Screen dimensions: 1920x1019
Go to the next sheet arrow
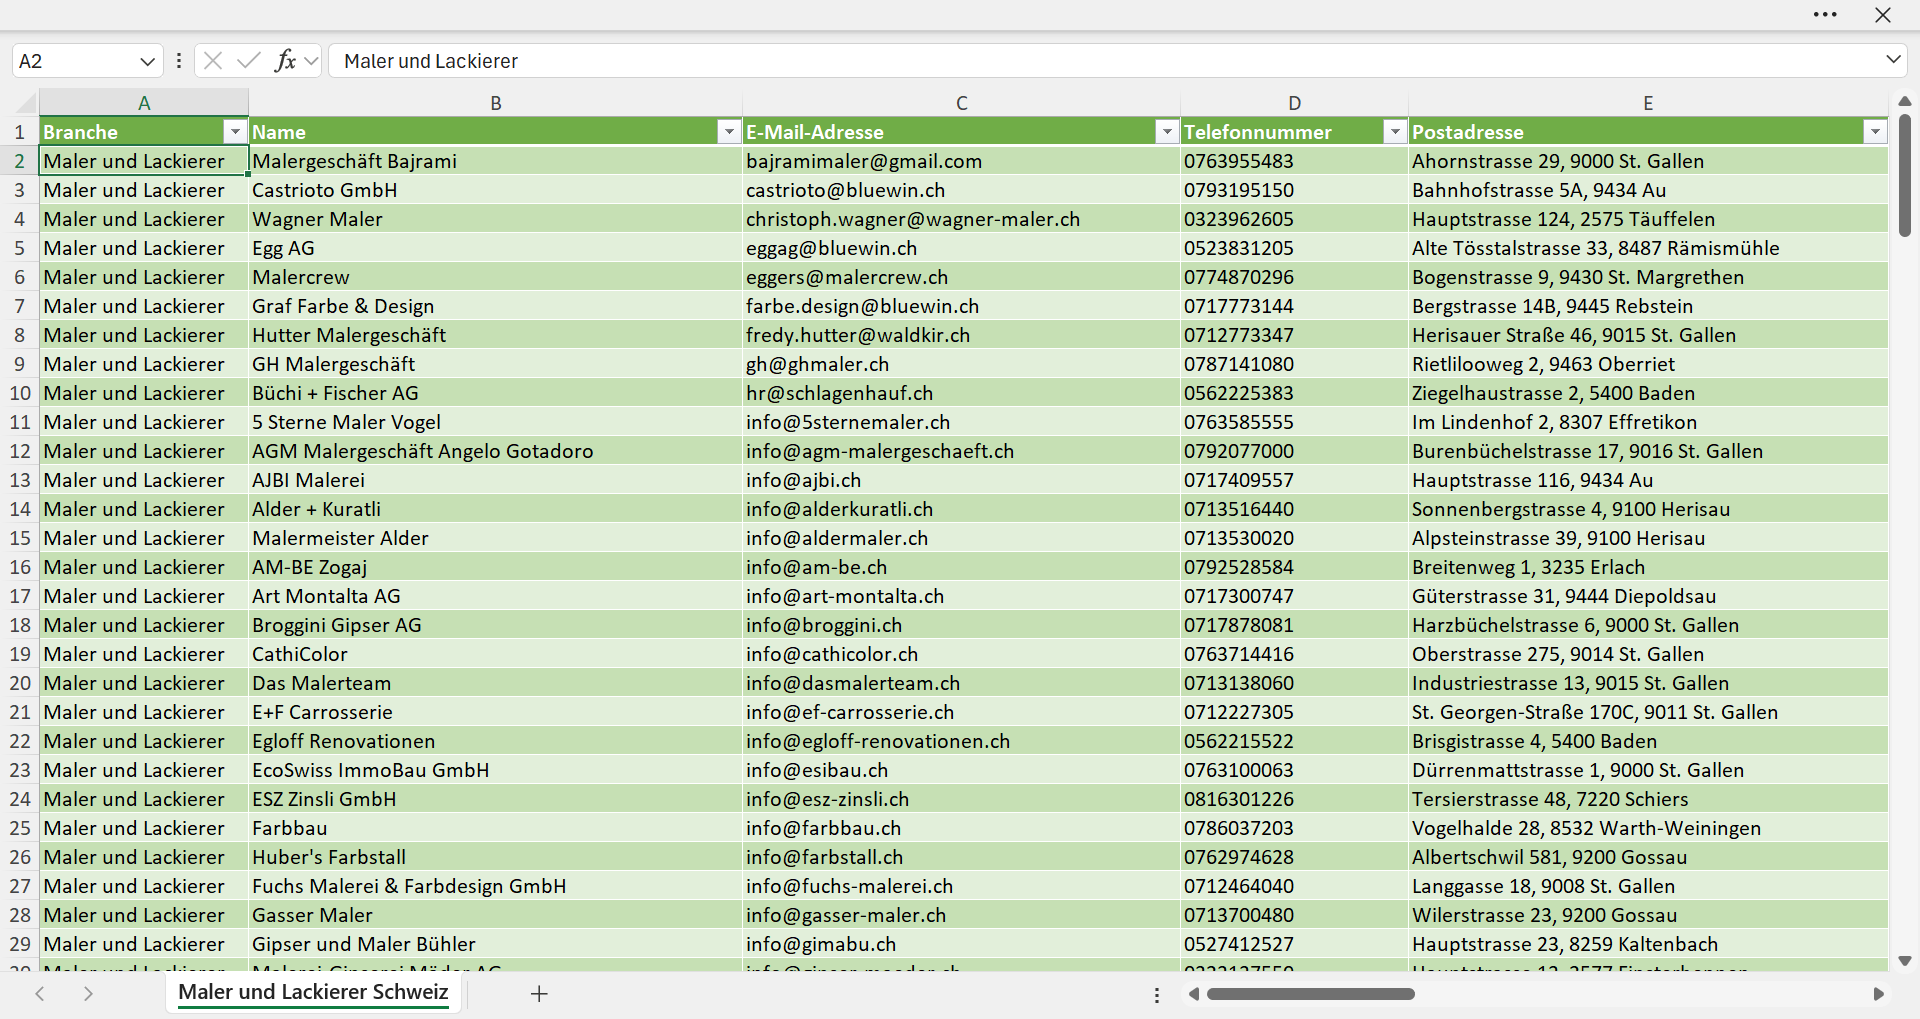coord(88,994)
